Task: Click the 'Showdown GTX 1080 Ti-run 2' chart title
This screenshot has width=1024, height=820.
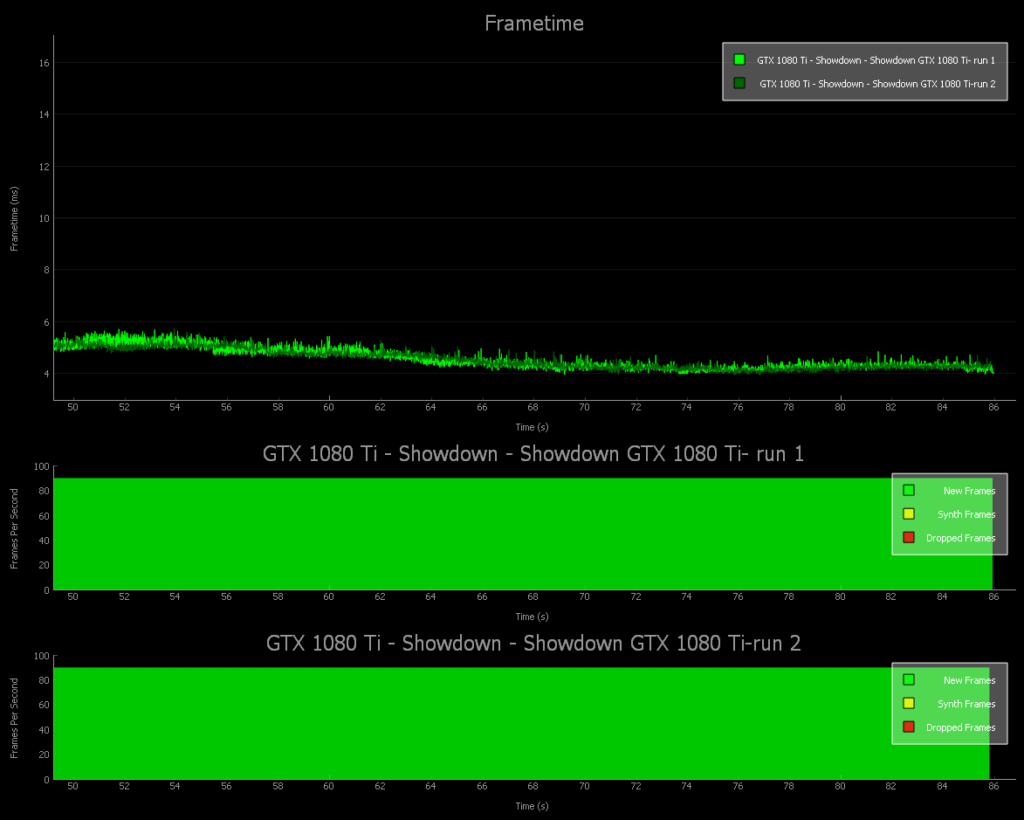Action: point(533,643)
